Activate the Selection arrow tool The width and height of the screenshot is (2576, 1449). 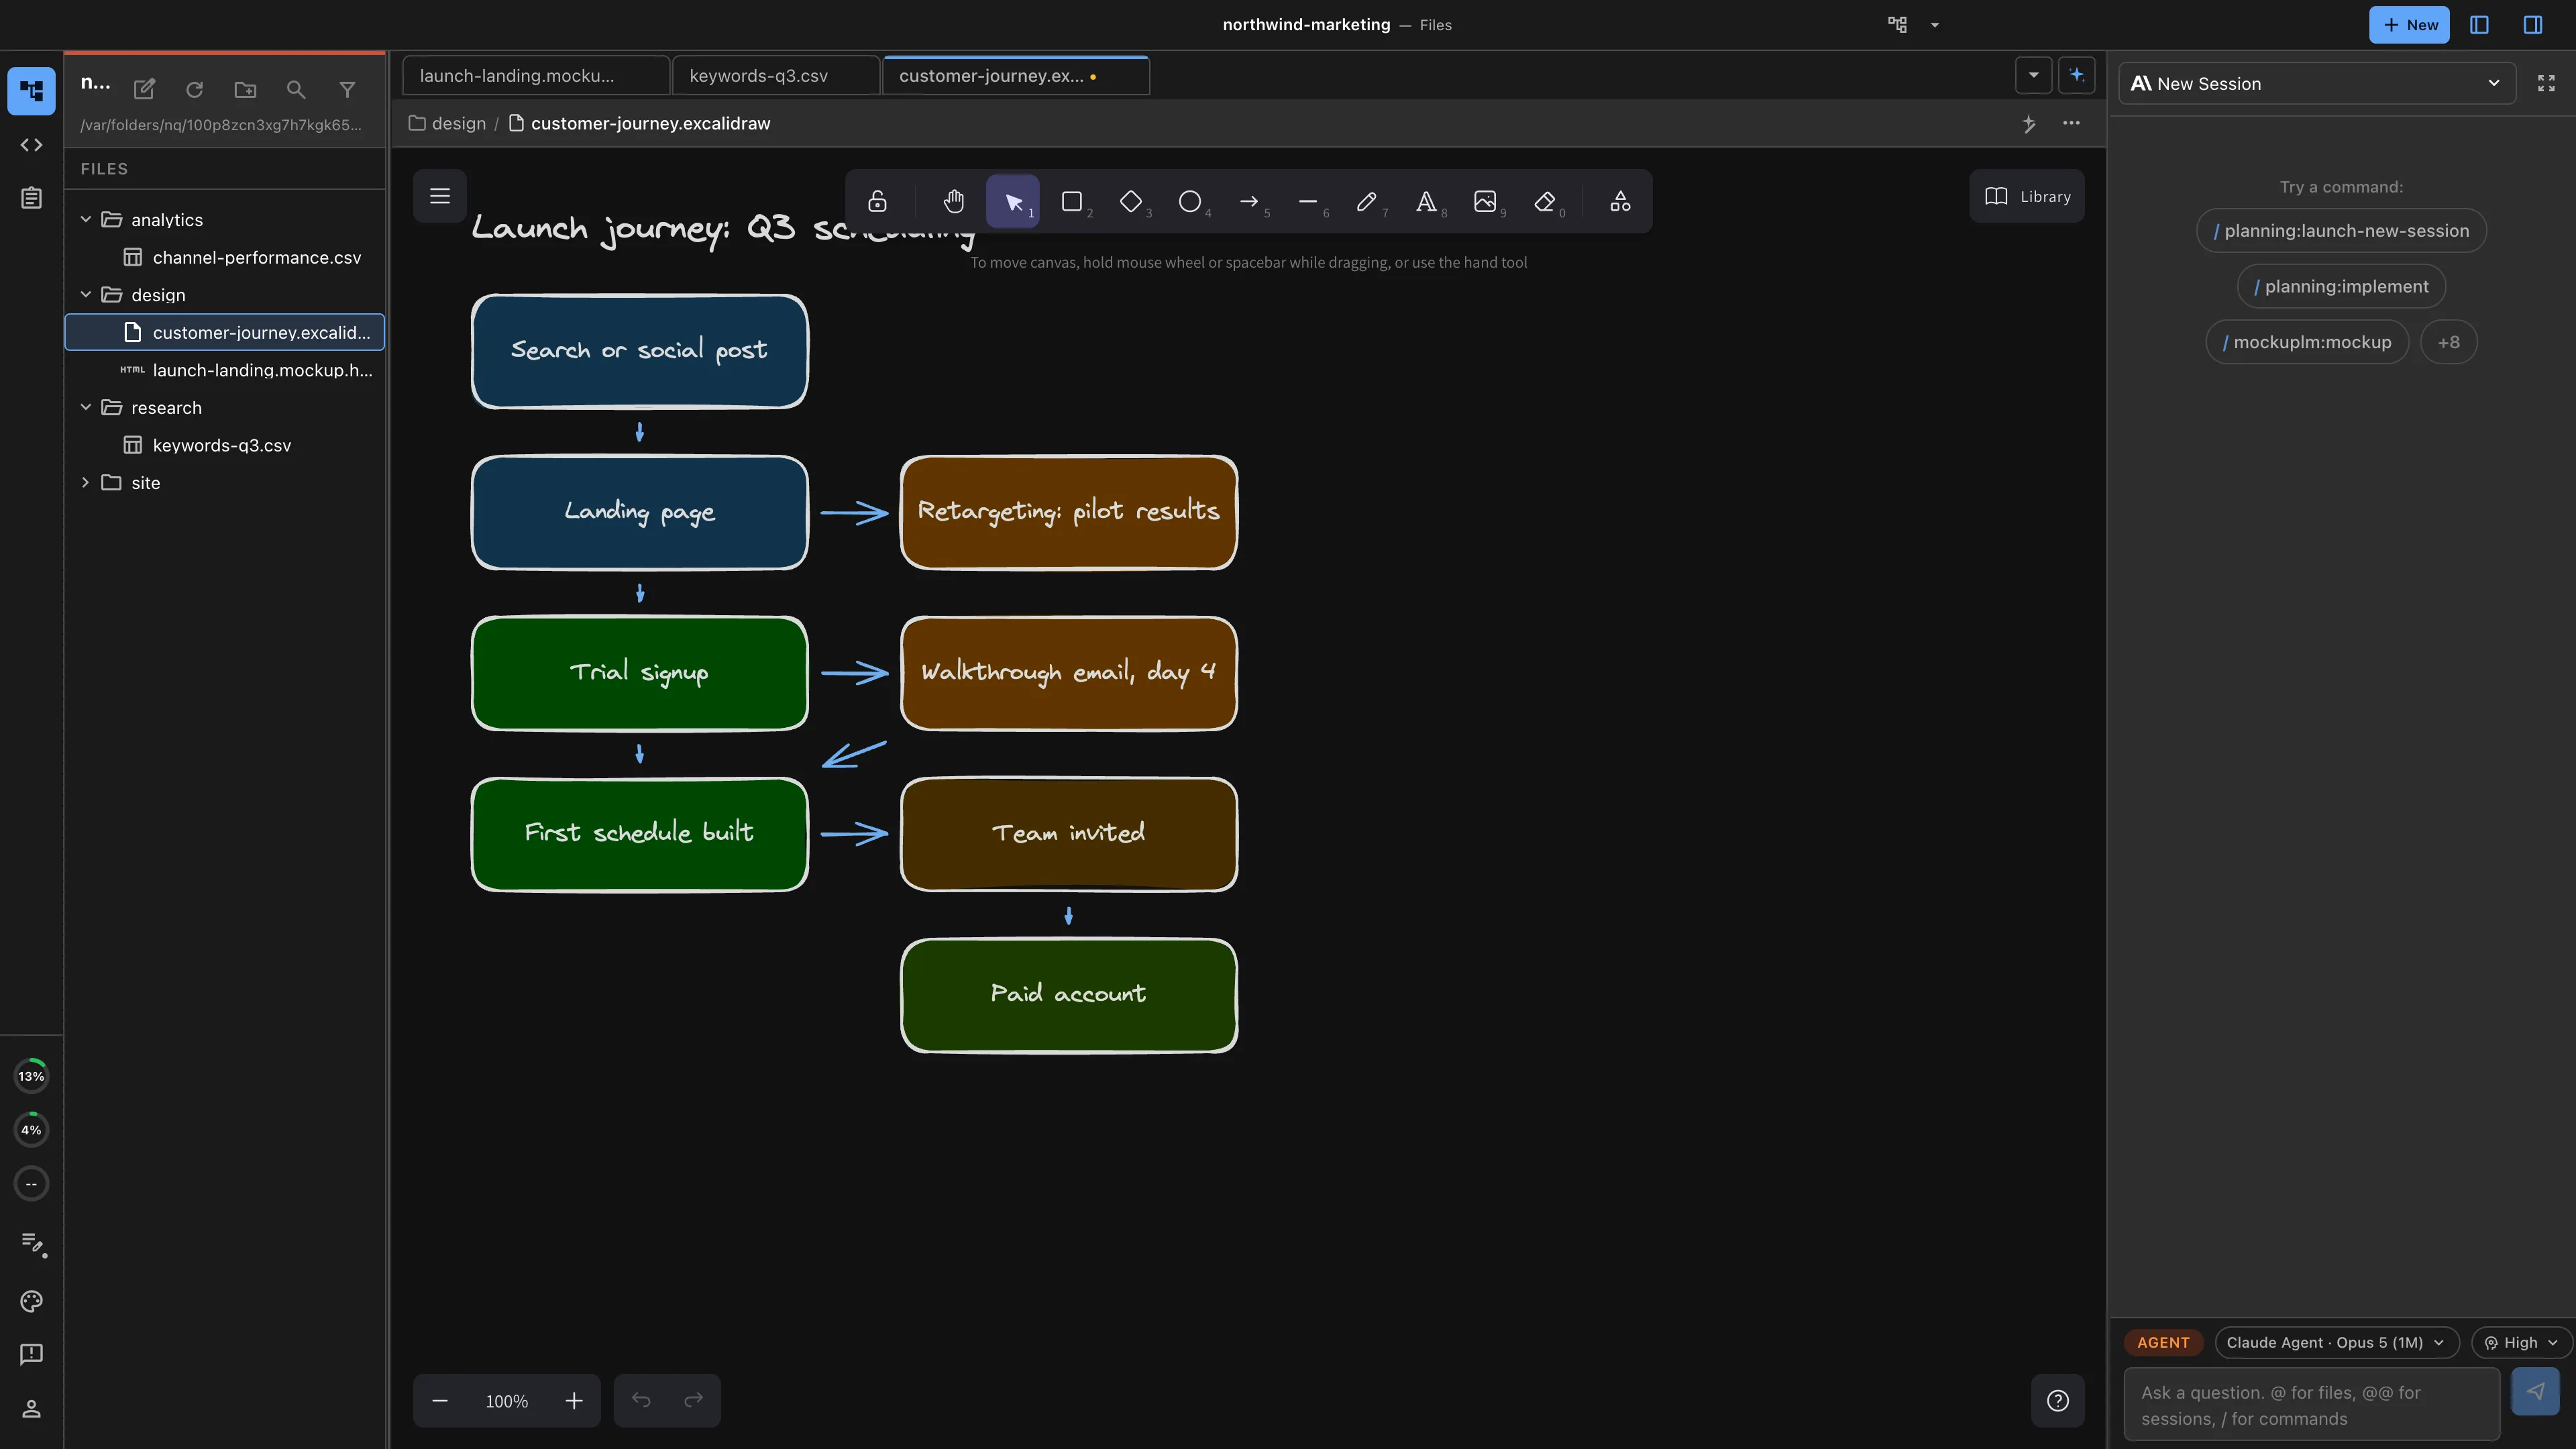(1013, 201)
